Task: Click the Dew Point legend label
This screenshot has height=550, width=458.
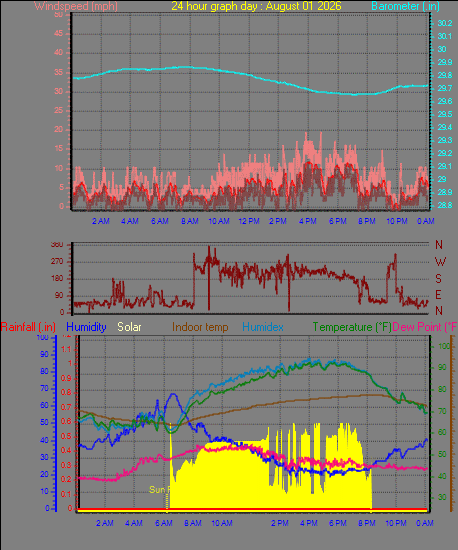Action: [425, 327]
